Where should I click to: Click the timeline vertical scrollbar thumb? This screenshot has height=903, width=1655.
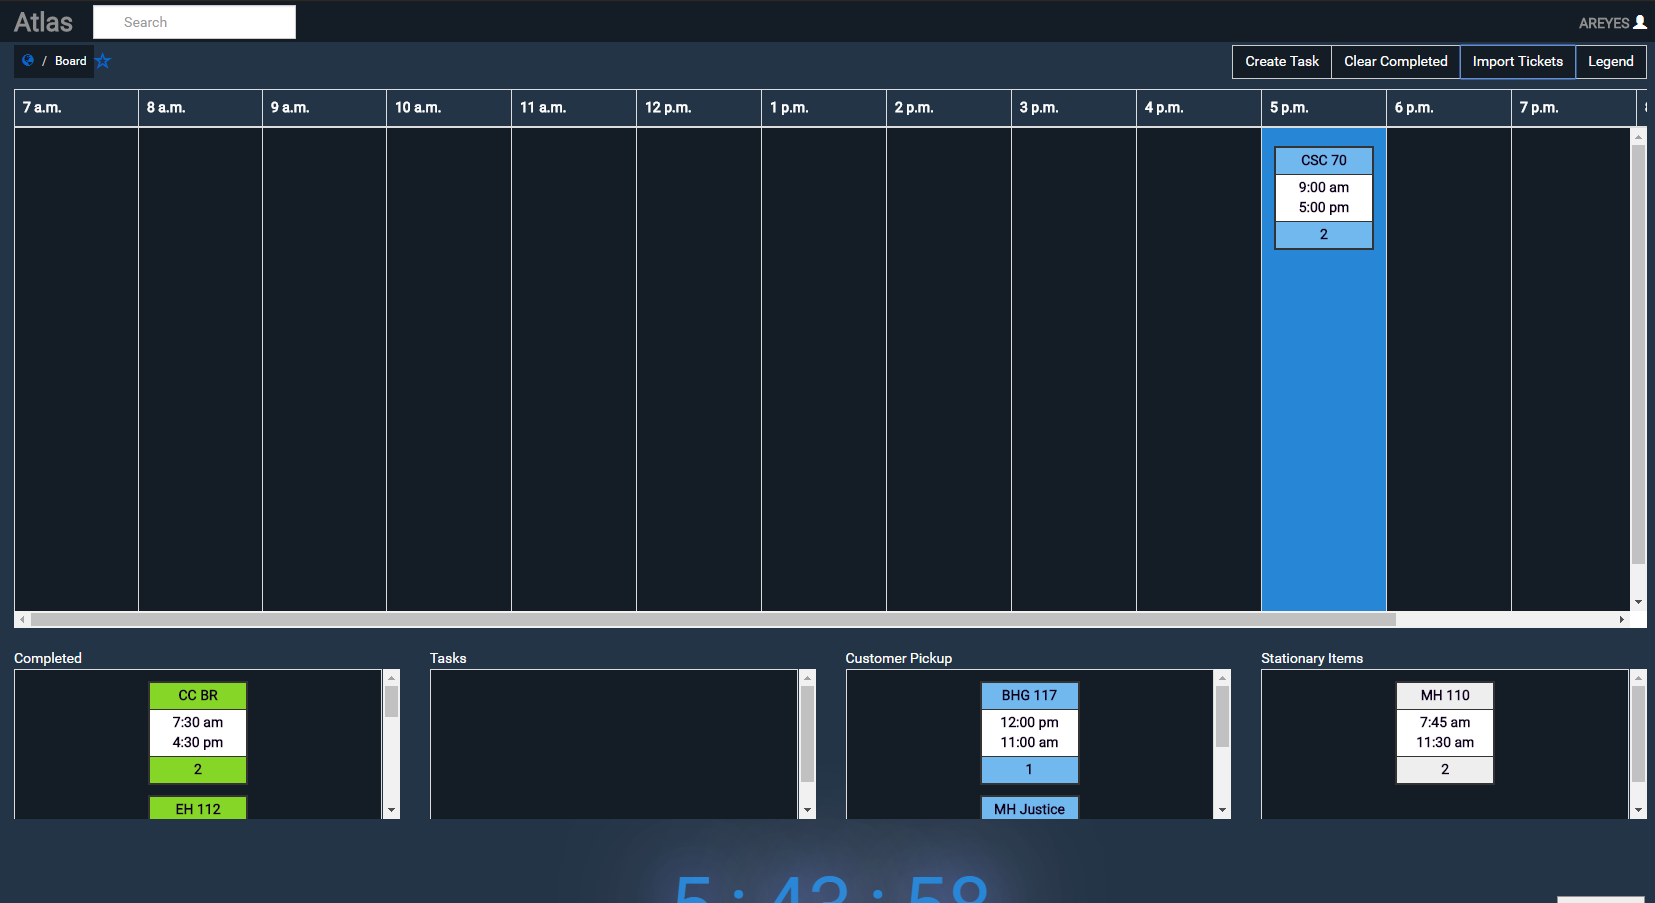coord(1638,355)
